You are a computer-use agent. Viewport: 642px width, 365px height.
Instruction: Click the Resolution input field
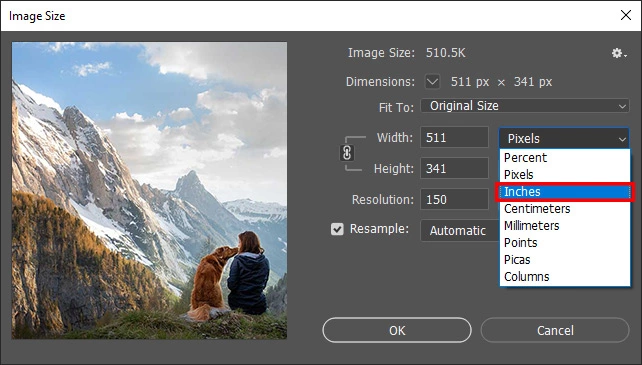(454, 200)
